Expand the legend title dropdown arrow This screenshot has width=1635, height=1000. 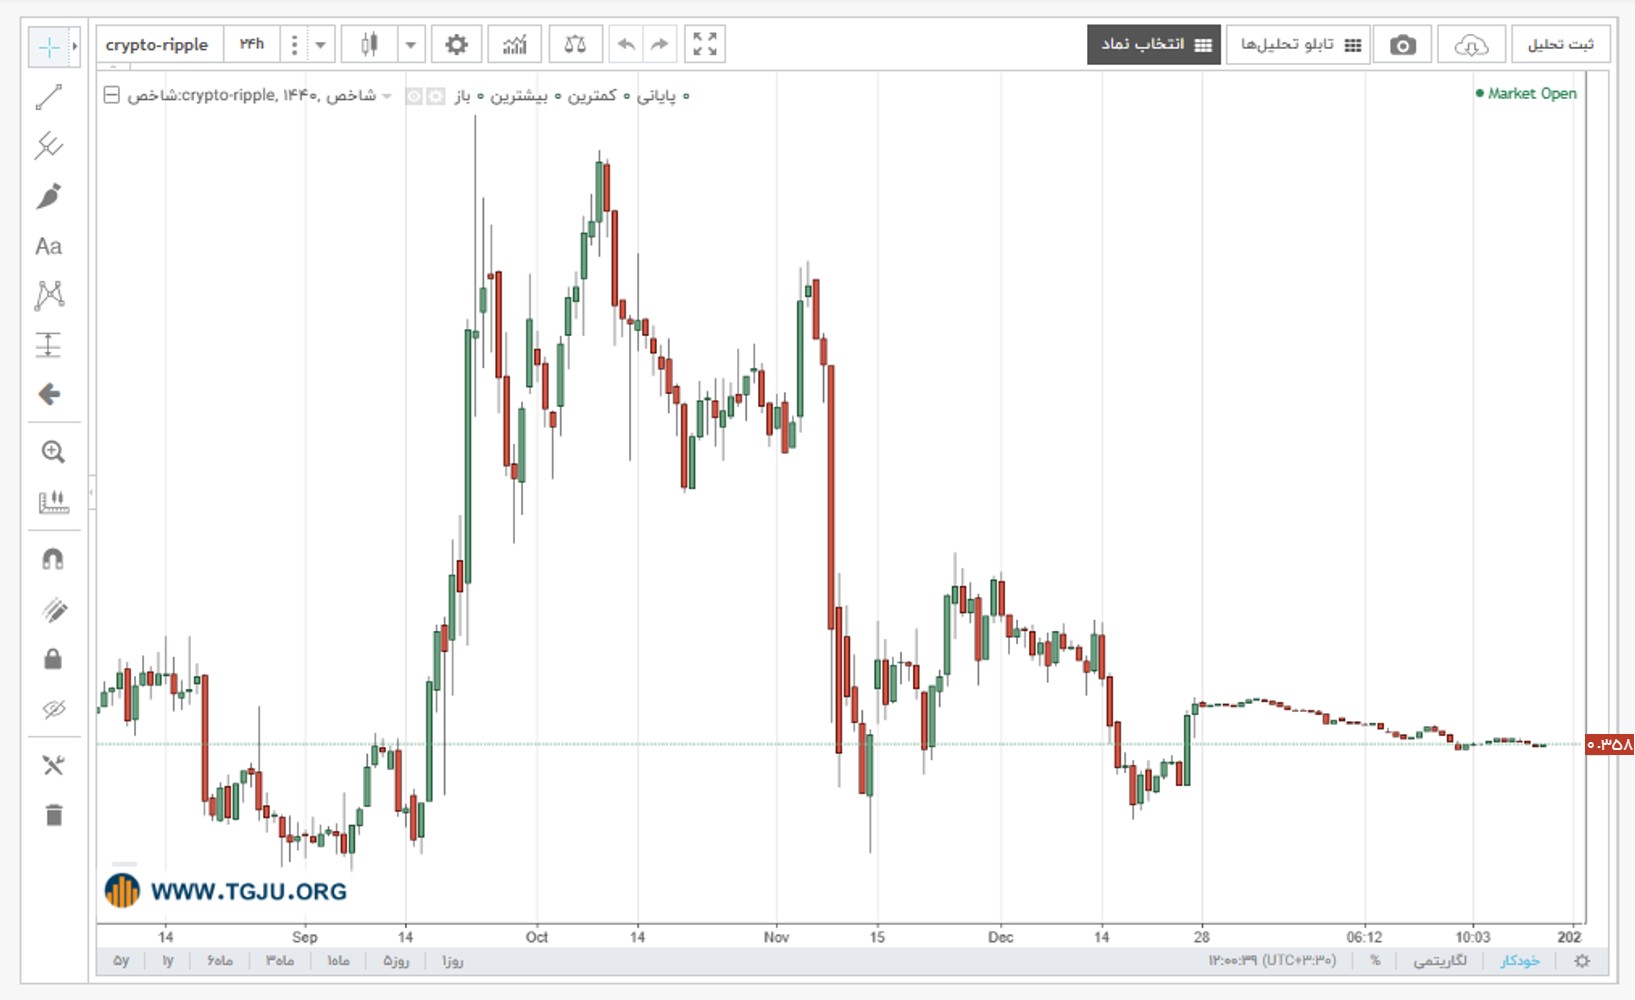[387, 96]
